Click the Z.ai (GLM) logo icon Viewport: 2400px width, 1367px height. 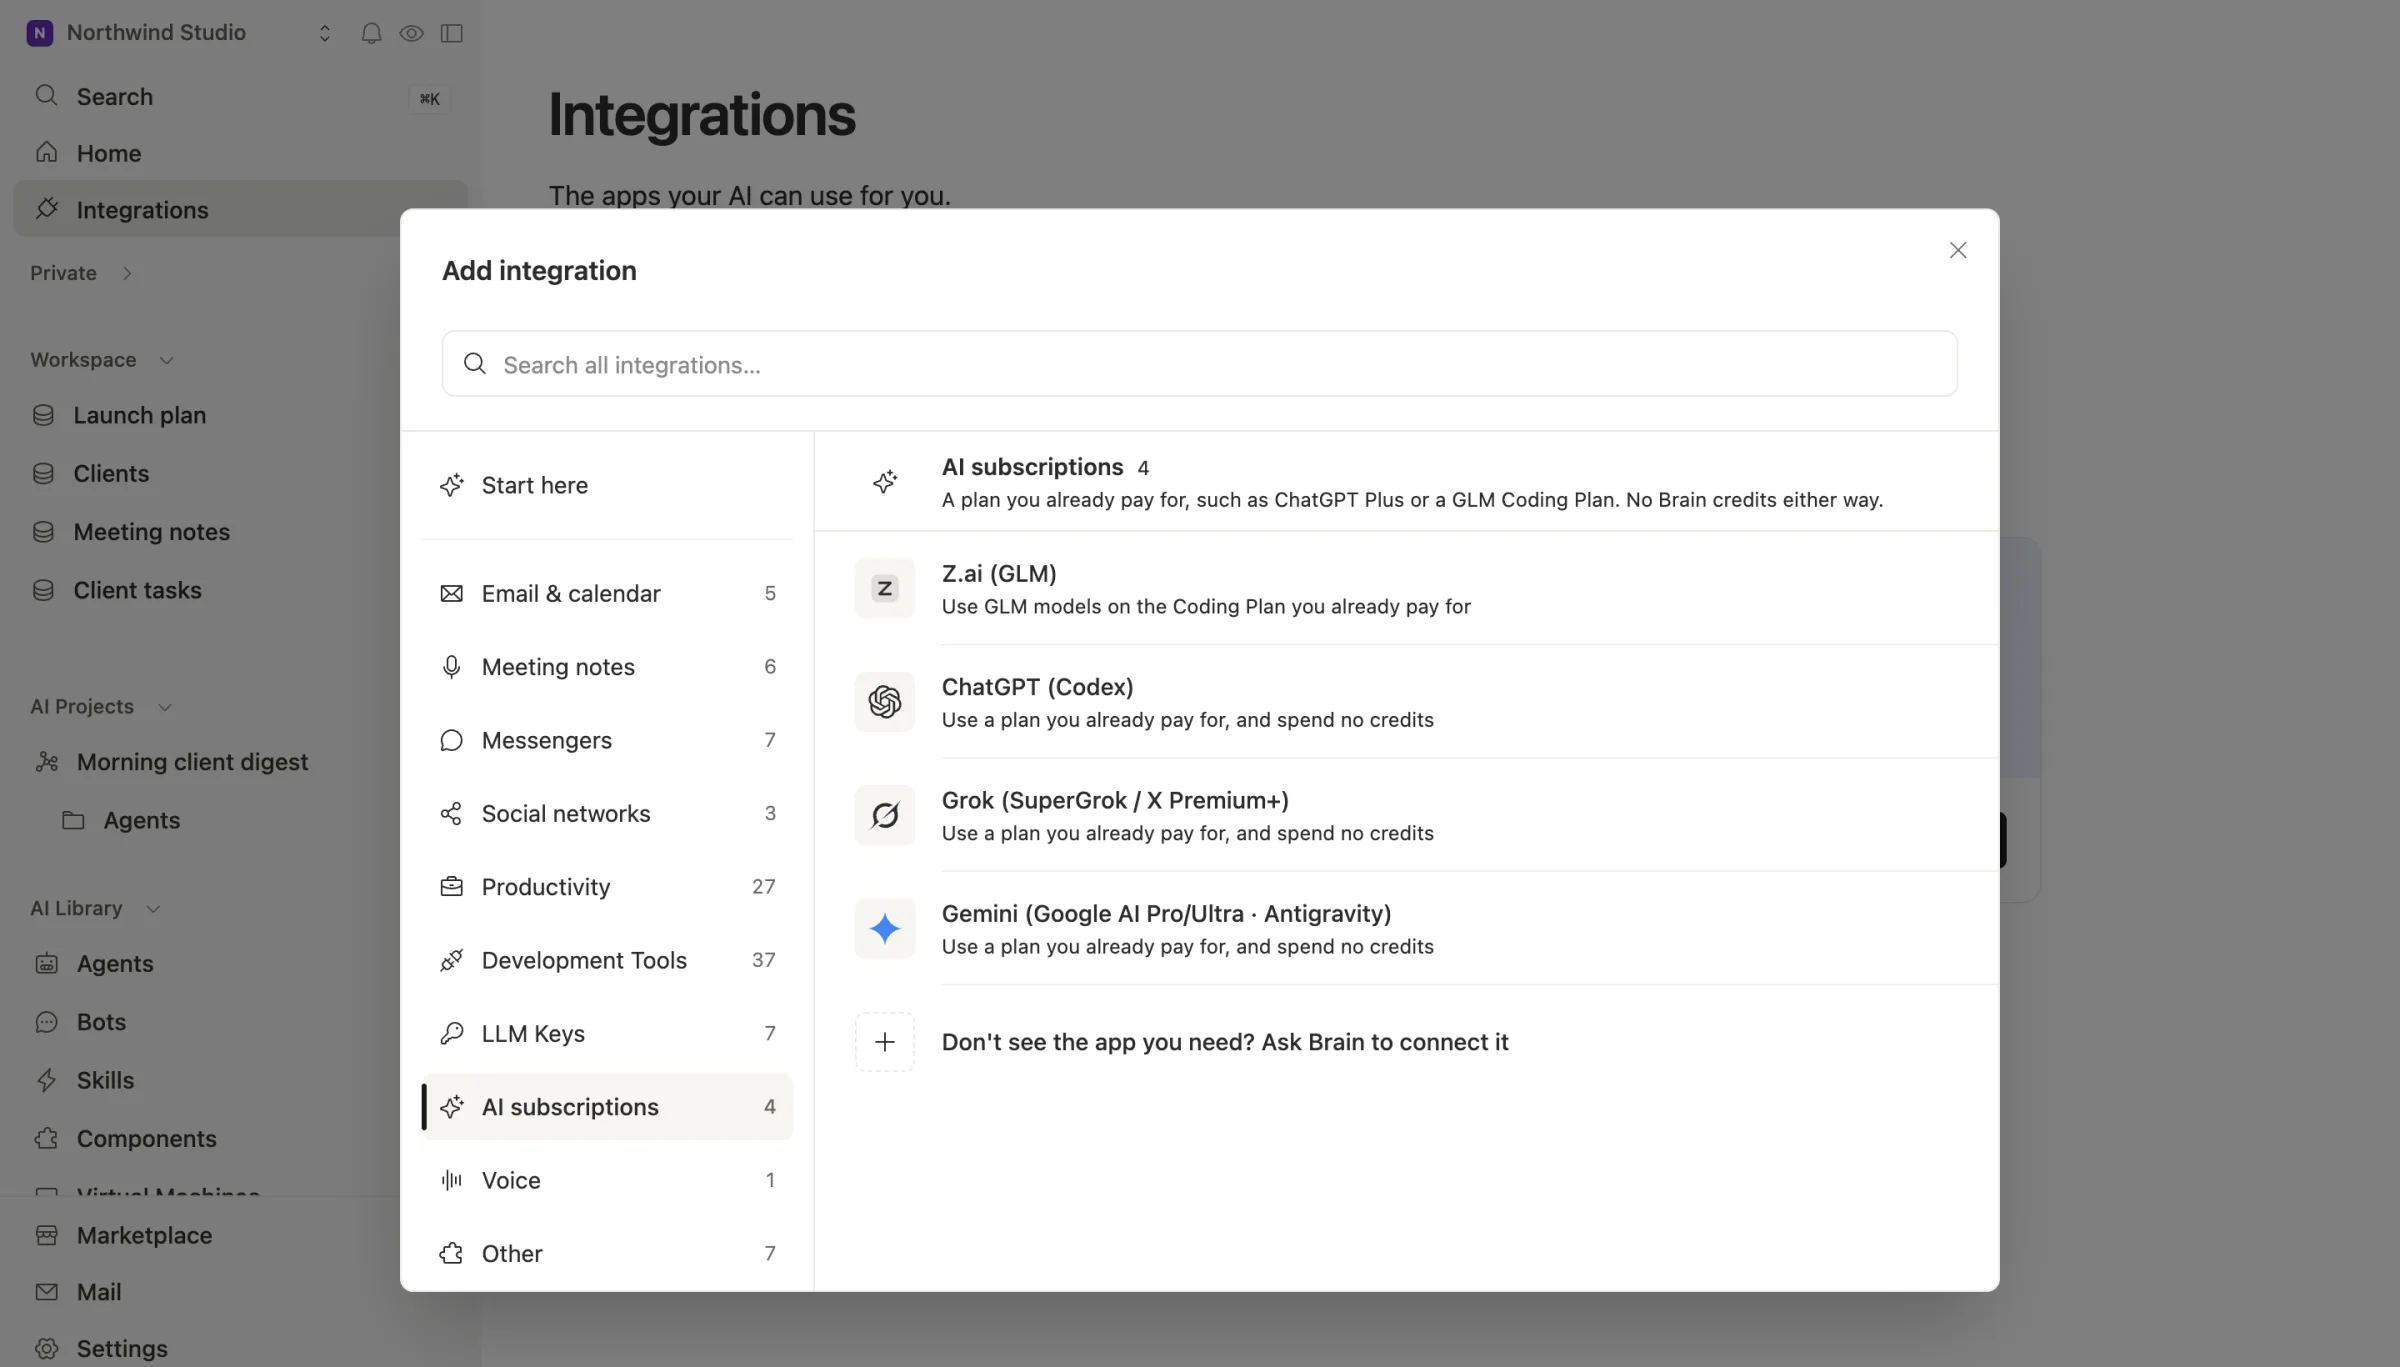coord(884,589)
